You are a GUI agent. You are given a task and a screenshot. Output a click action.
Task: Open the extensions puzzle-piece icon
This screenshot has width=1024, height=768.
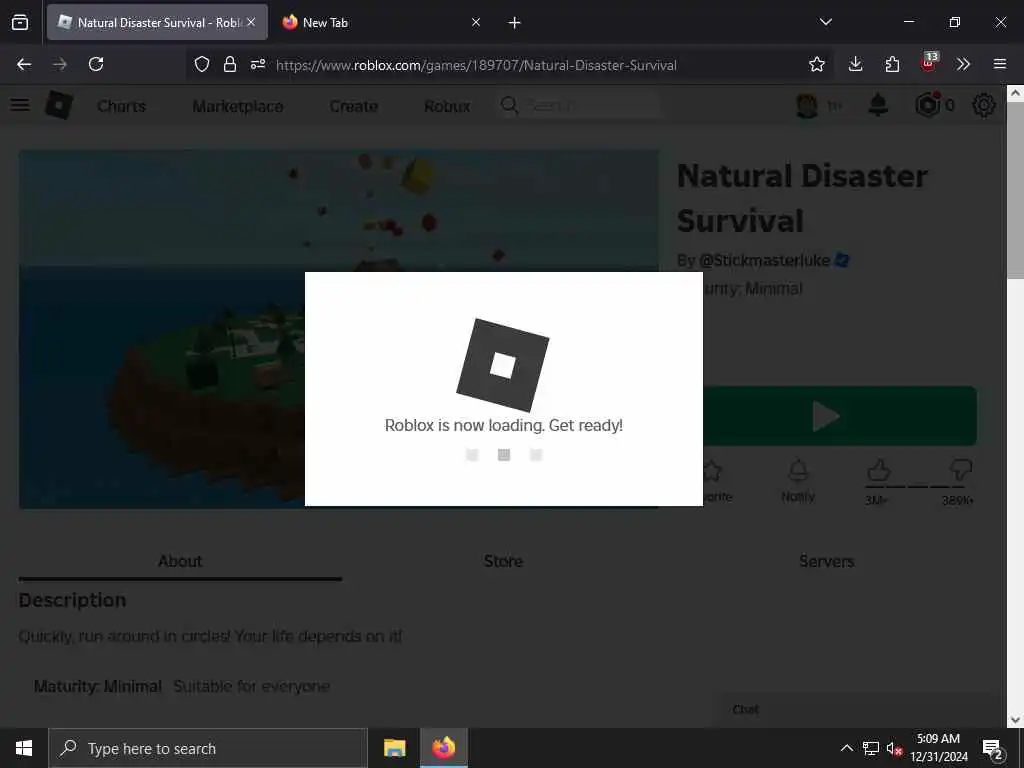(892, 64)
